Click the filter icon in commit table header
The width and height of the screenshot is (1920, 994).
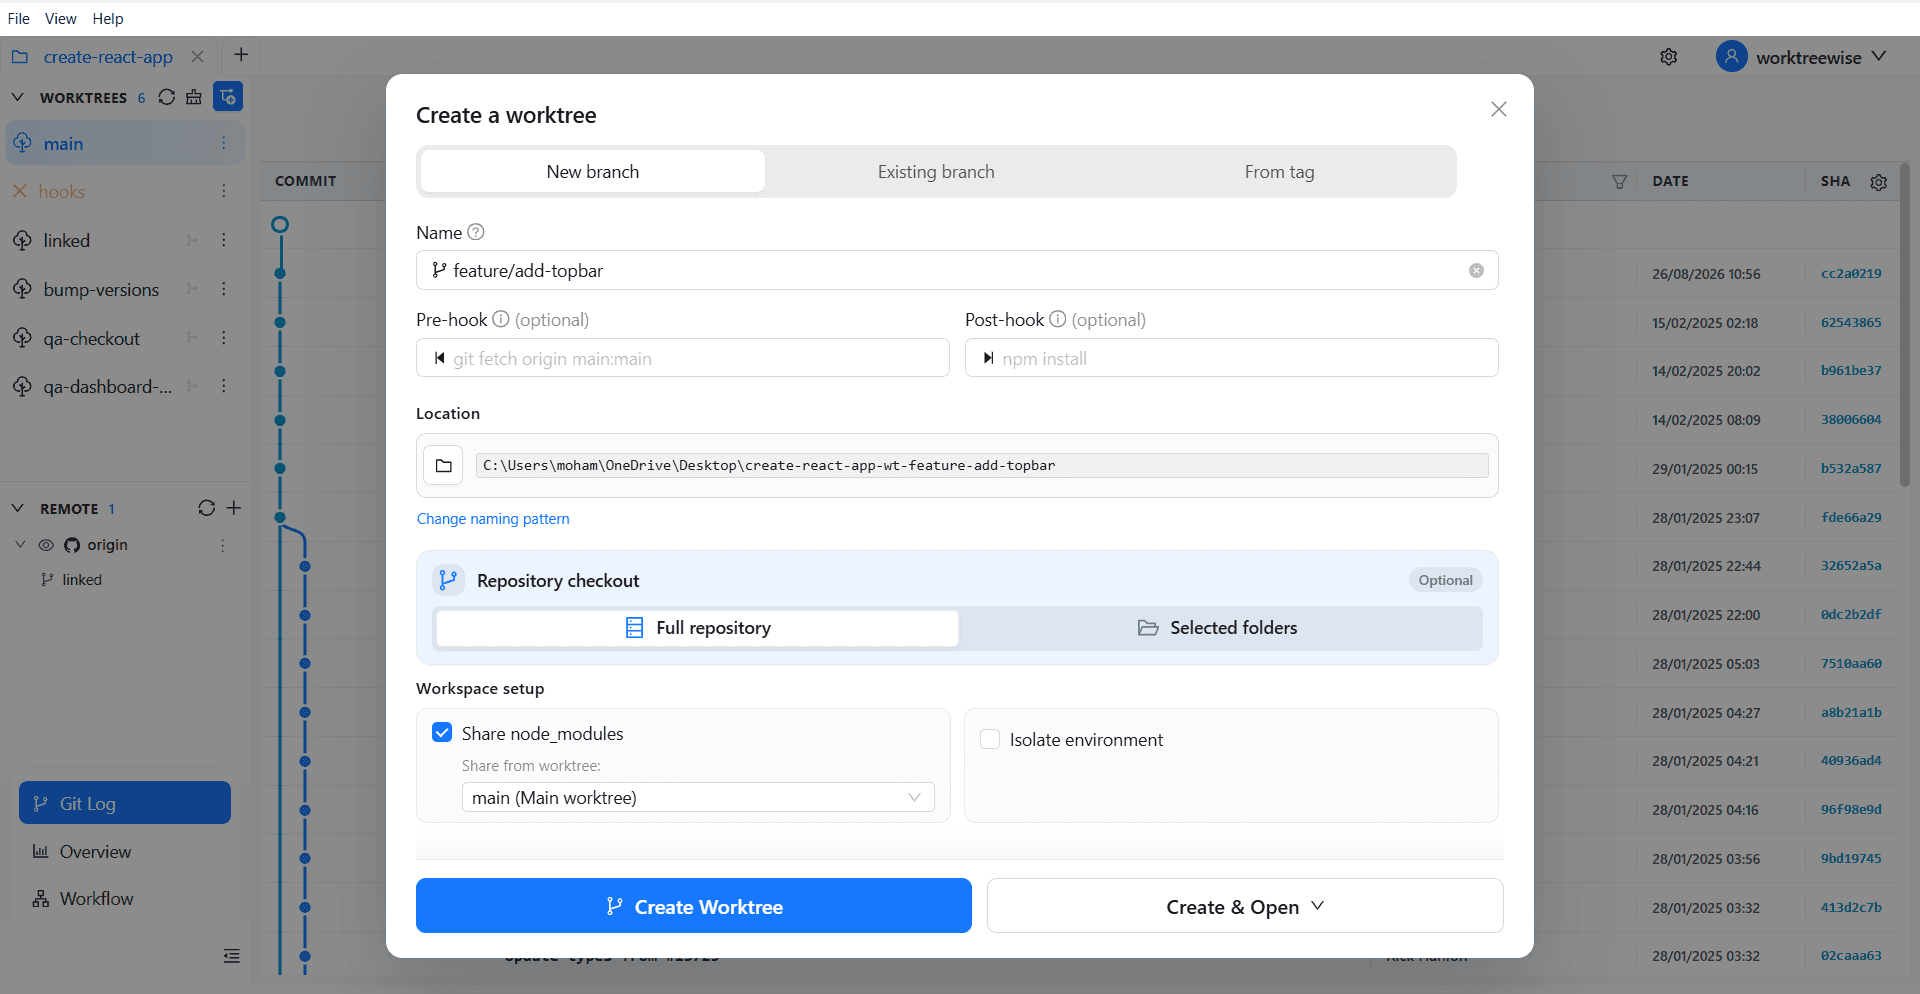point(1619,181)
